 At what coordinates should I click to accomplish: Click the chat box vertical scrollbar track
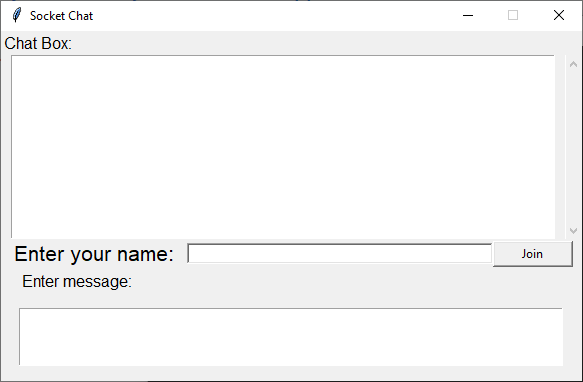(x=573, y=147)
